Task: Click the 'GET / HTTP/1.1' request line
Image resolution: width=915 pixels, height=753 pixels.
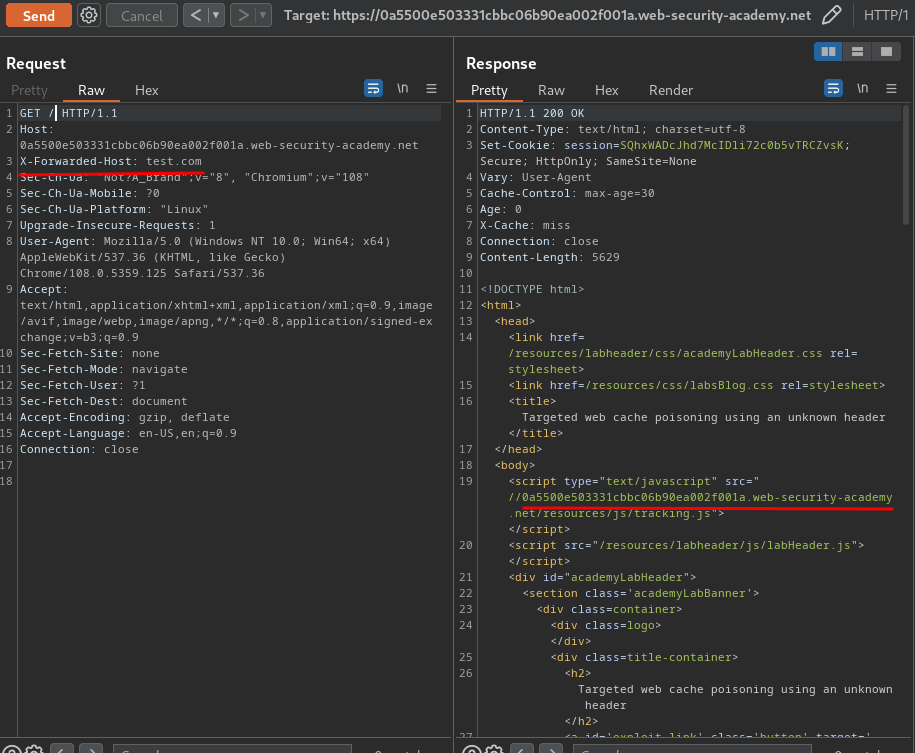Action: pos(69,113)
